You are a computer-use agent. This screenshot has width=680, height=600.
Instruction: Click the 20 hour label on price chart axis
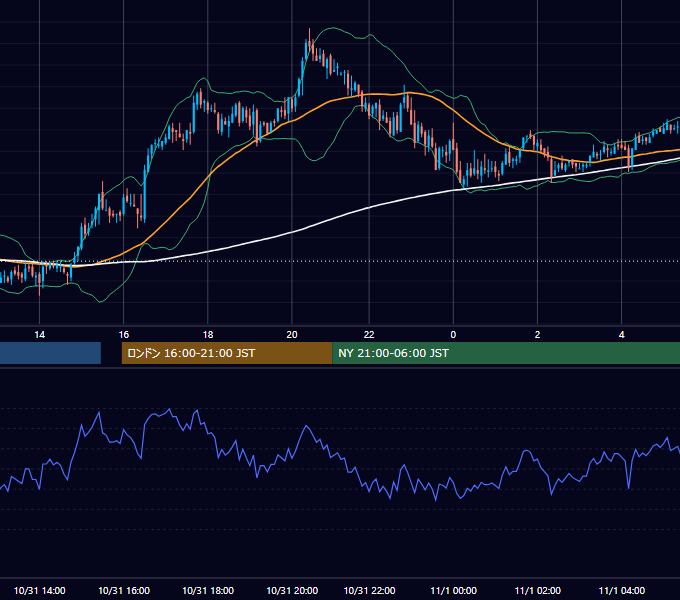click(292, 335)
